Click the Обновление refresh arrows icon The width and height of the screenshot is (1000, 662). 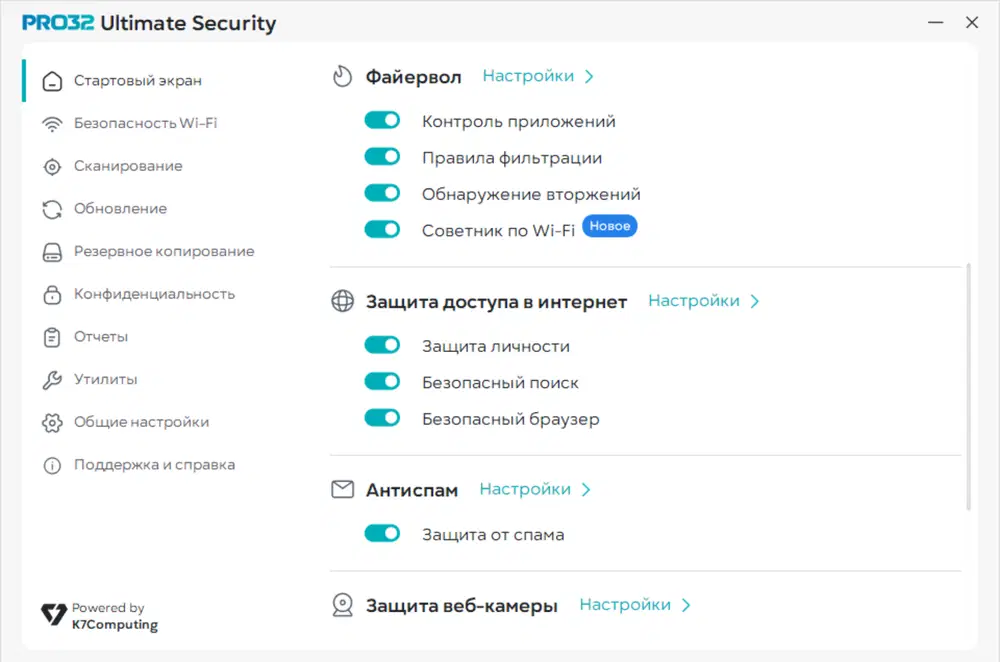pyautogui.click(x=52, y=209)
